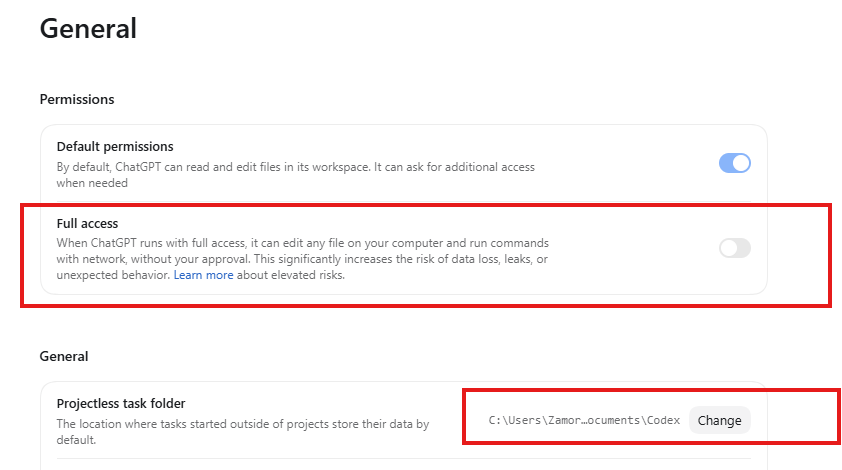Image resolution: width=842 pixels, height=470 pixels.
Task: Click the 'When ChatGPT runs with full access' description
Action: (303, 259)
